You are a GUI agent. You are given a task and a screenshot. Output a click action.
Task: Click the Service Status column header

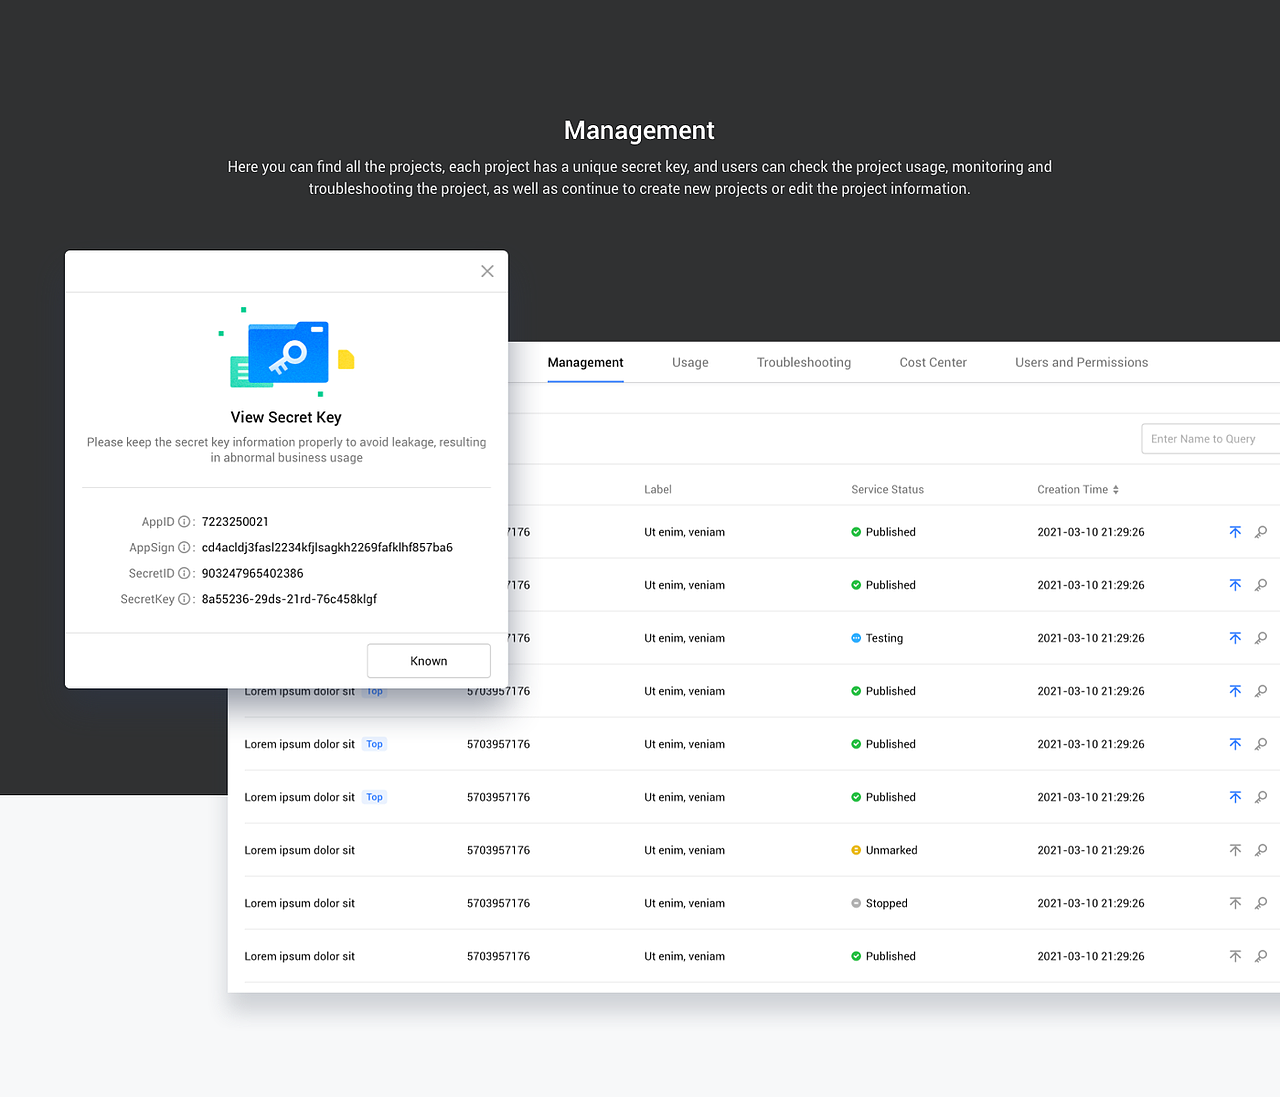click(887, 490)
